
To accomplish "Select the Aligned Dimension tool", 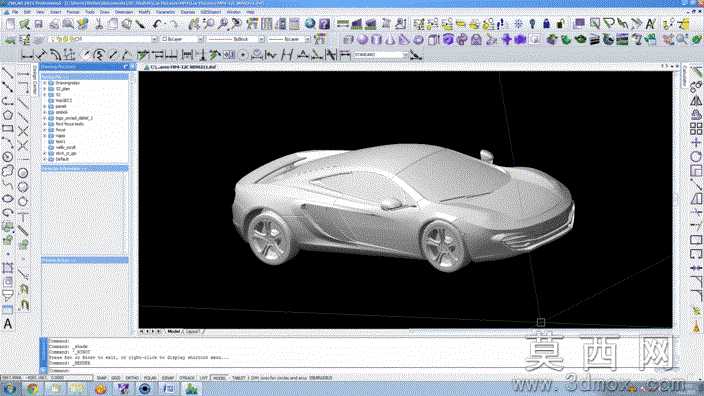I will click(x=42, y=55).
